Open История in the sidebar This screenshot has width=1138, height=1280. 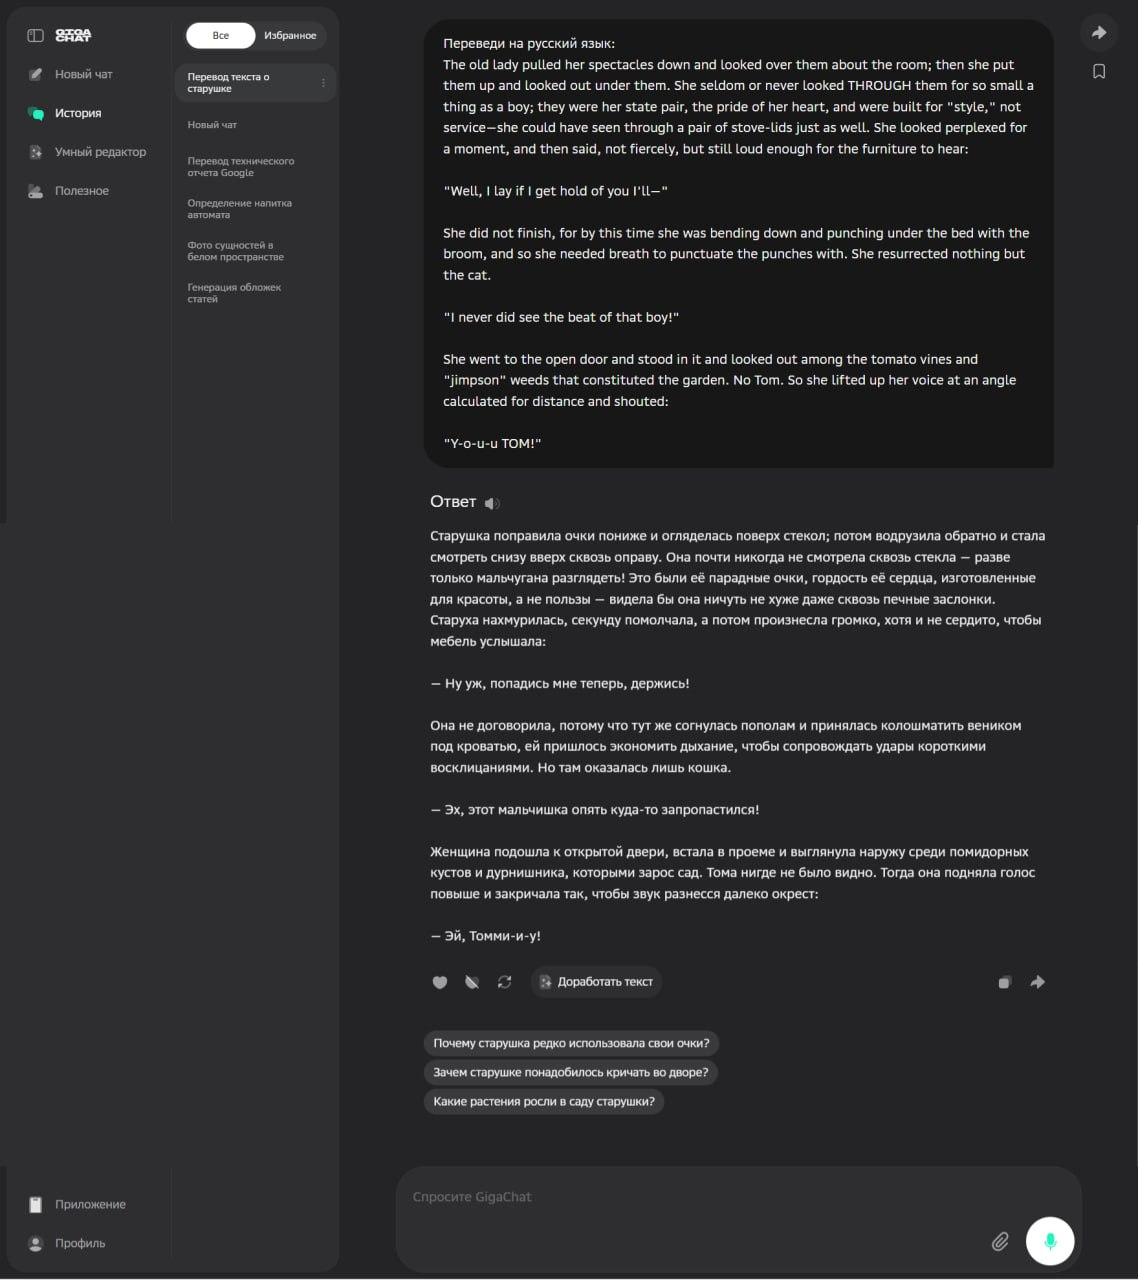pos(77,113)
